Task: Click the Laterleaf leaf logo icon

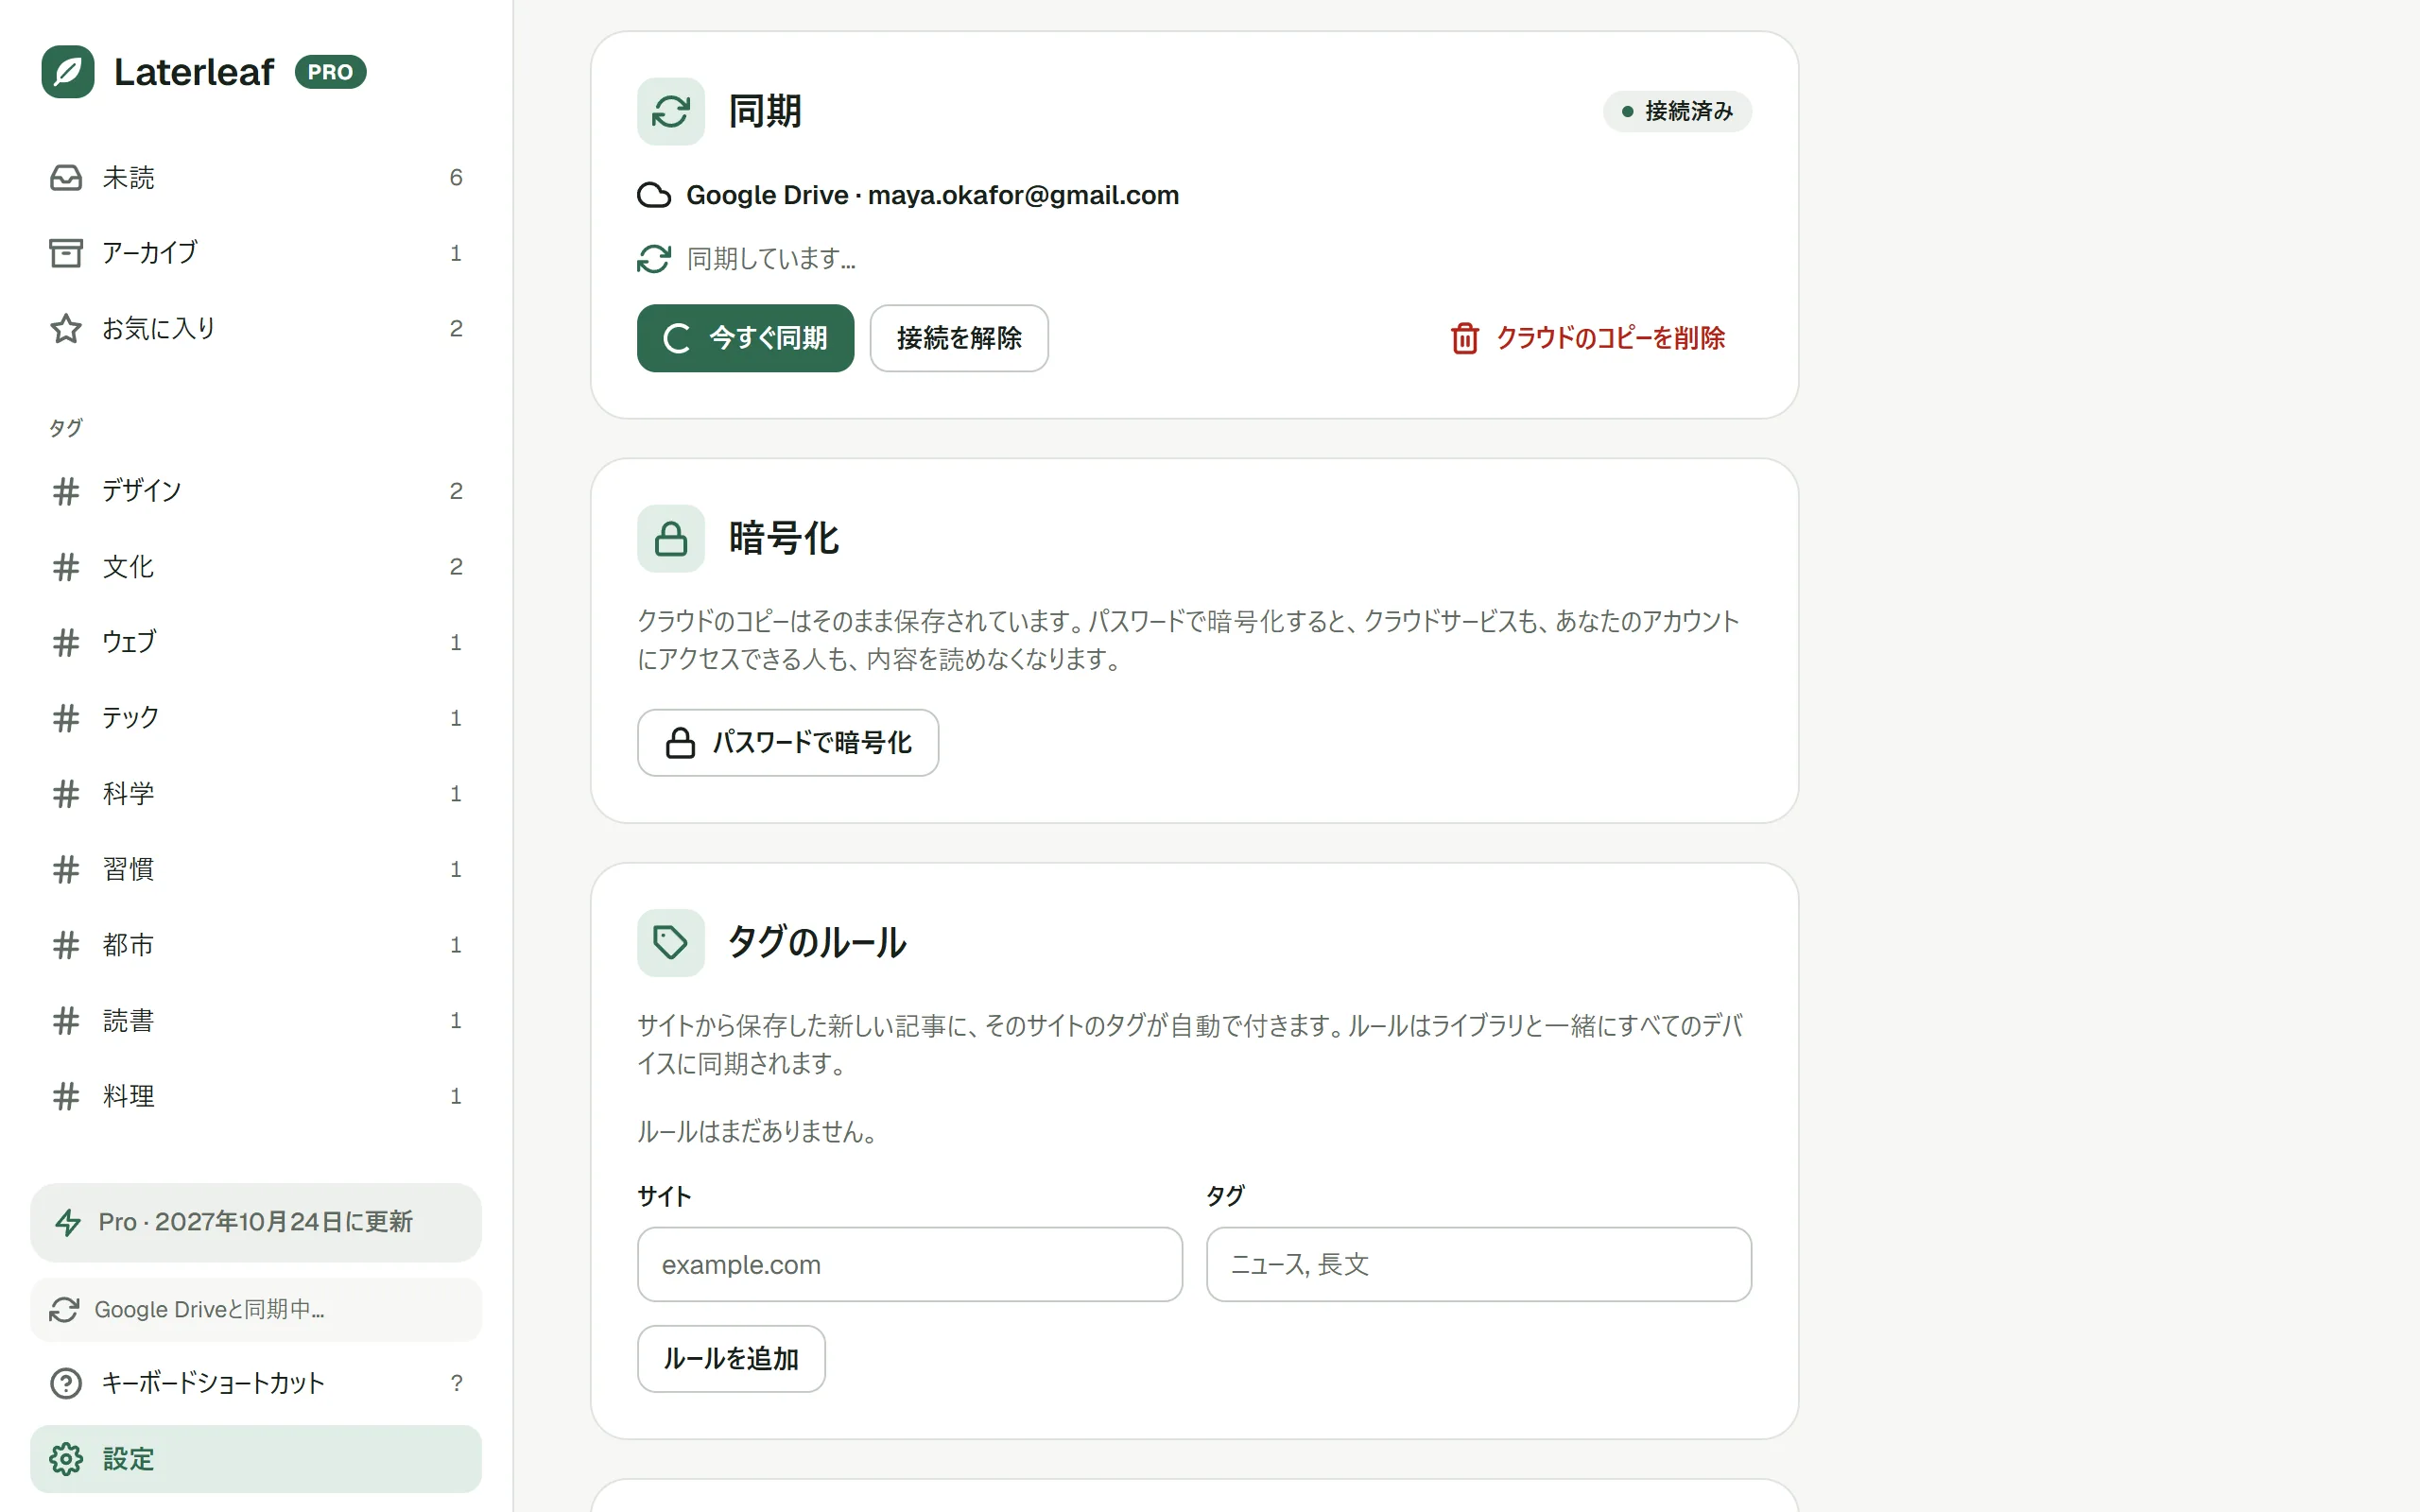Action: point(68,72)
